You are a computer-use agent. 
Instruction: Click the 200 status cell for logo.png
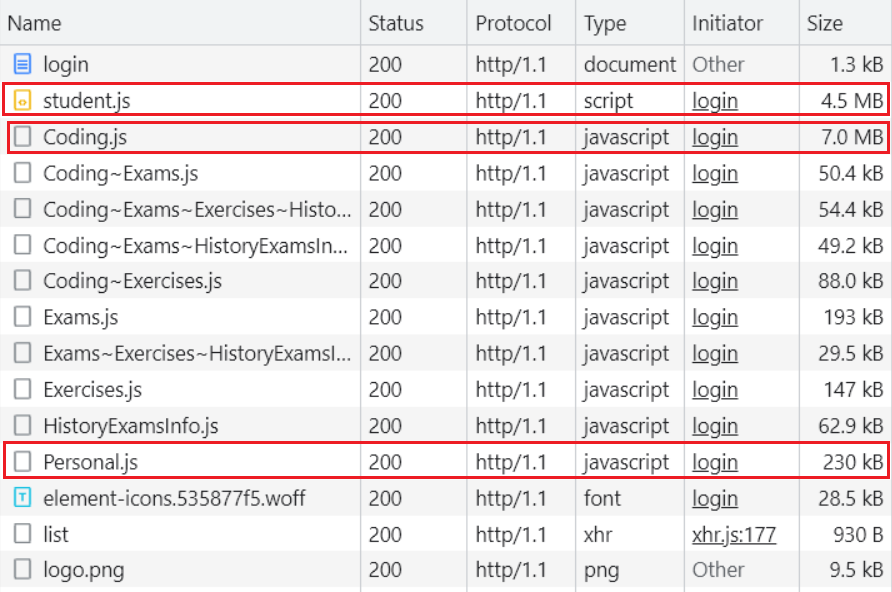tap(385, 570)
